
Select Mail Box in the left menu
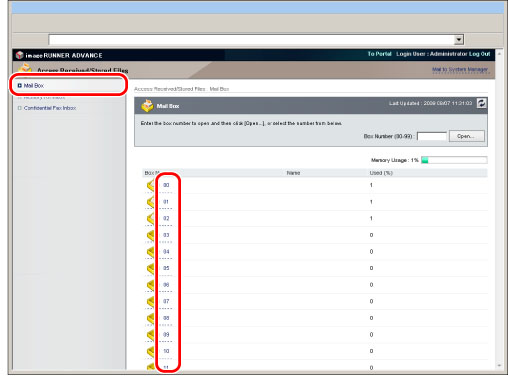pyautogui.click(x=34, y=86)
